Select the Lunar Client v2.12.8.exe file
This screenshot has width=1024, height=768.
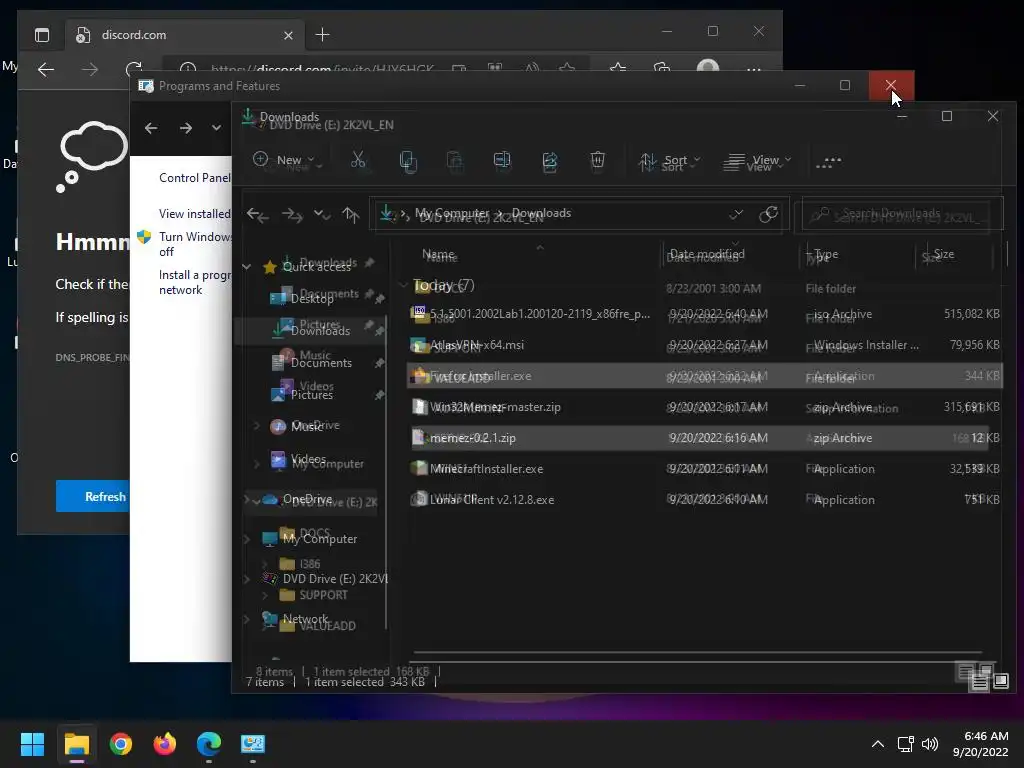click(704, 500)
